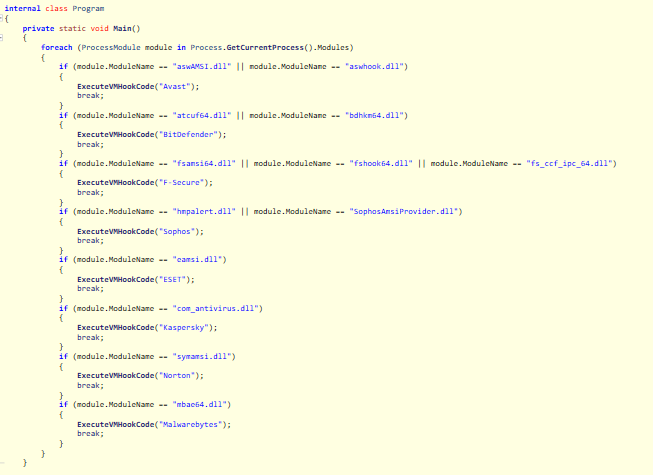Click the "hmpalert.dll" string

tap(204, 211)
